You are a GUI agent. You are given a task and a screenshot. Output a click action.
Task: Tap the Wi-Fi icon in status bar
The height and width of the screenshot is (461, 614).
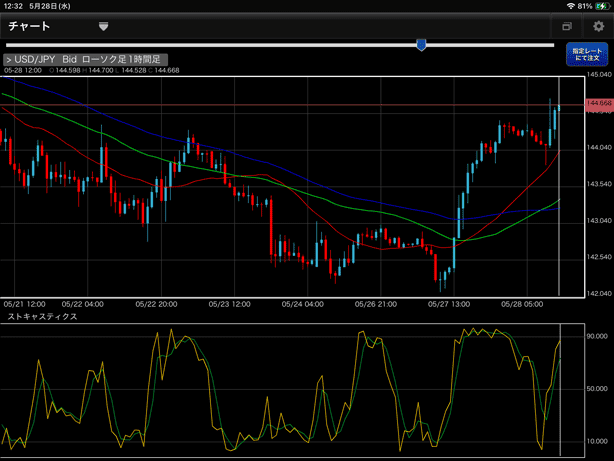[571, 6]
